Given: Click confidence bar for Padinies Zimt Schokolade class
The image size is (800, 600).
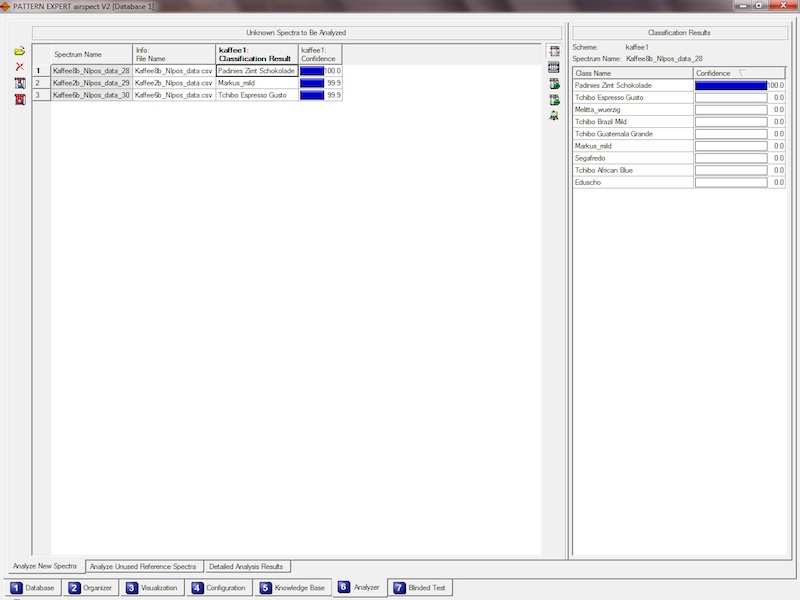Looking at the screenshot, I should [x=730, y=86].
